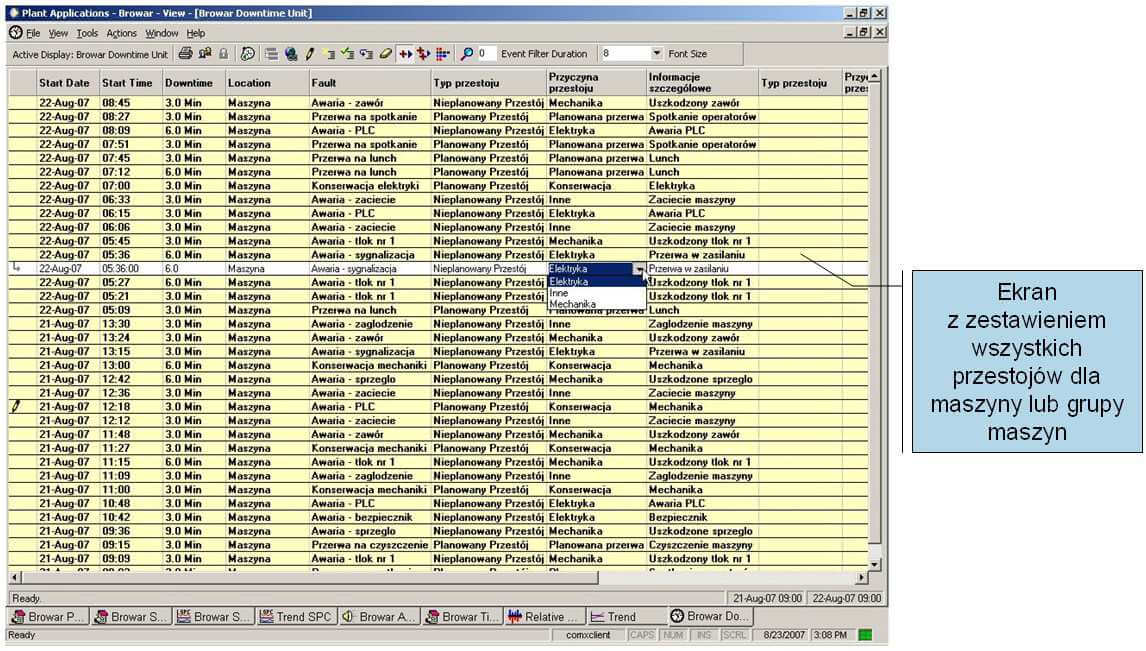Open the Actions menu
The image size is (1146, 651).
click(121, 33)
